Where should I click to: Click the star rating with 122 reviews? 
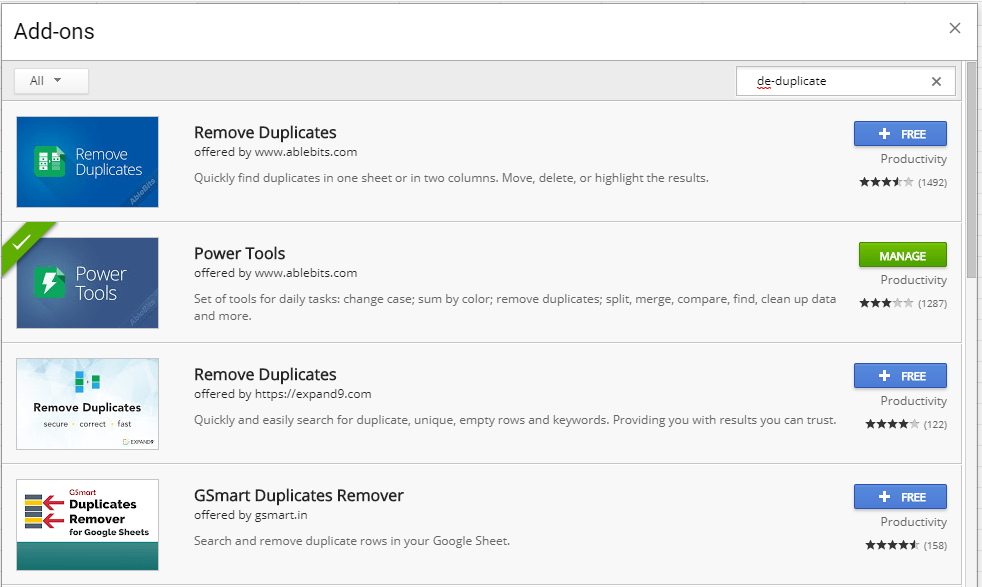892,424
